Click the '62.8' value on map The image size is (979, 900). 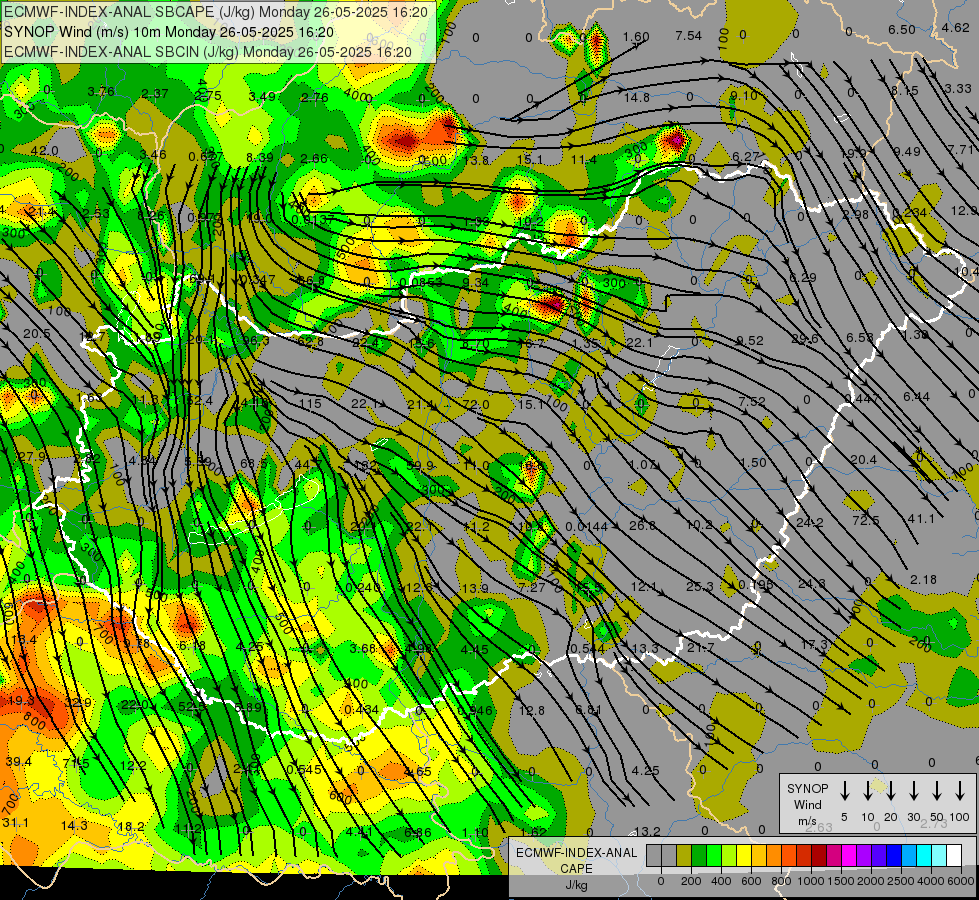tap(310, 341)
